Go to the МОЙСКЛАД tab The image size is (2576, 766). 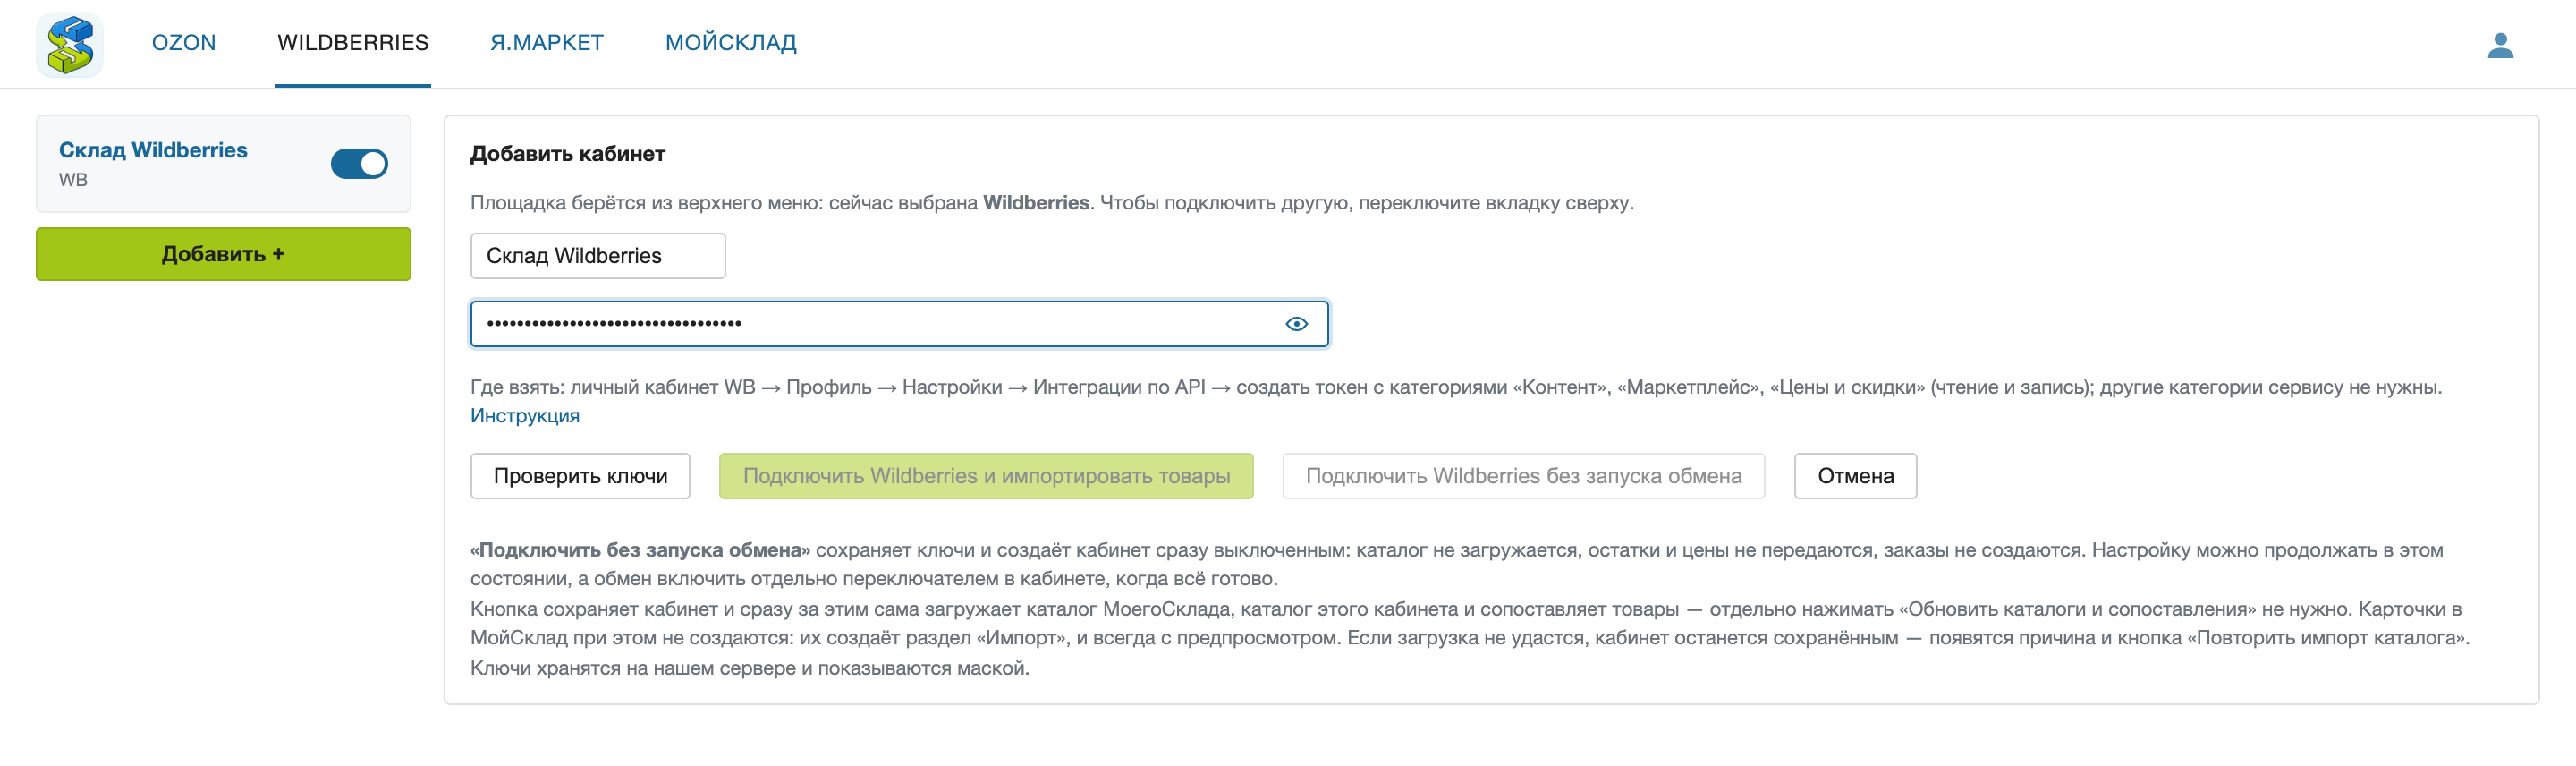click(x=731, y=42)
